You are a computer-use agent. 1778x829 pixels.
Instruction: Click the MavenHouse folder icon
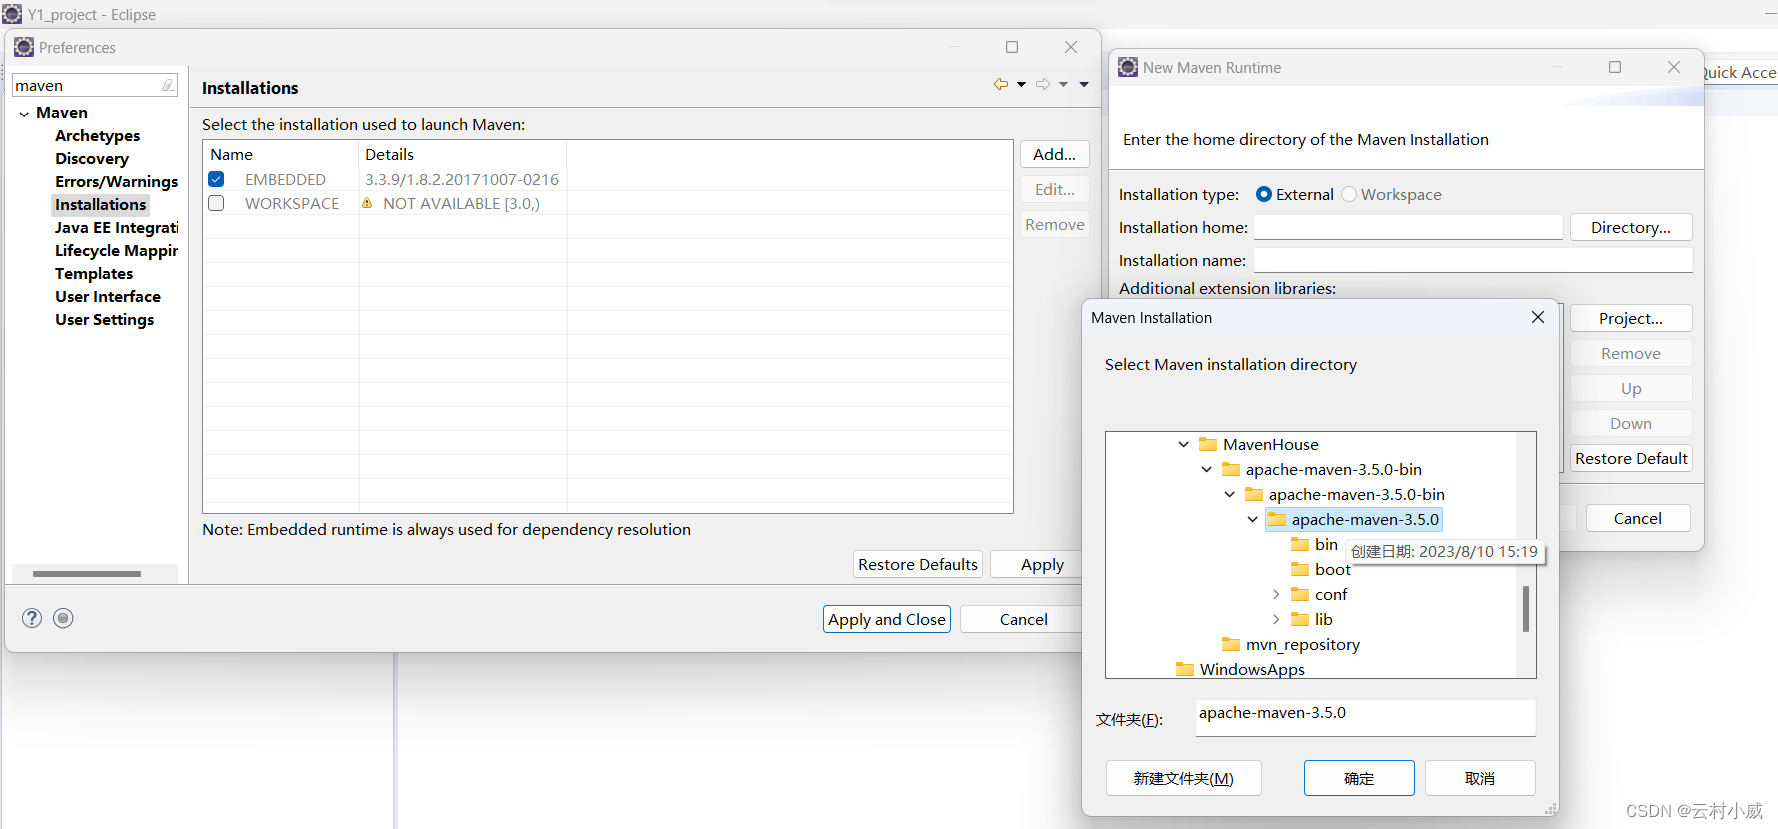[1208, 444]
